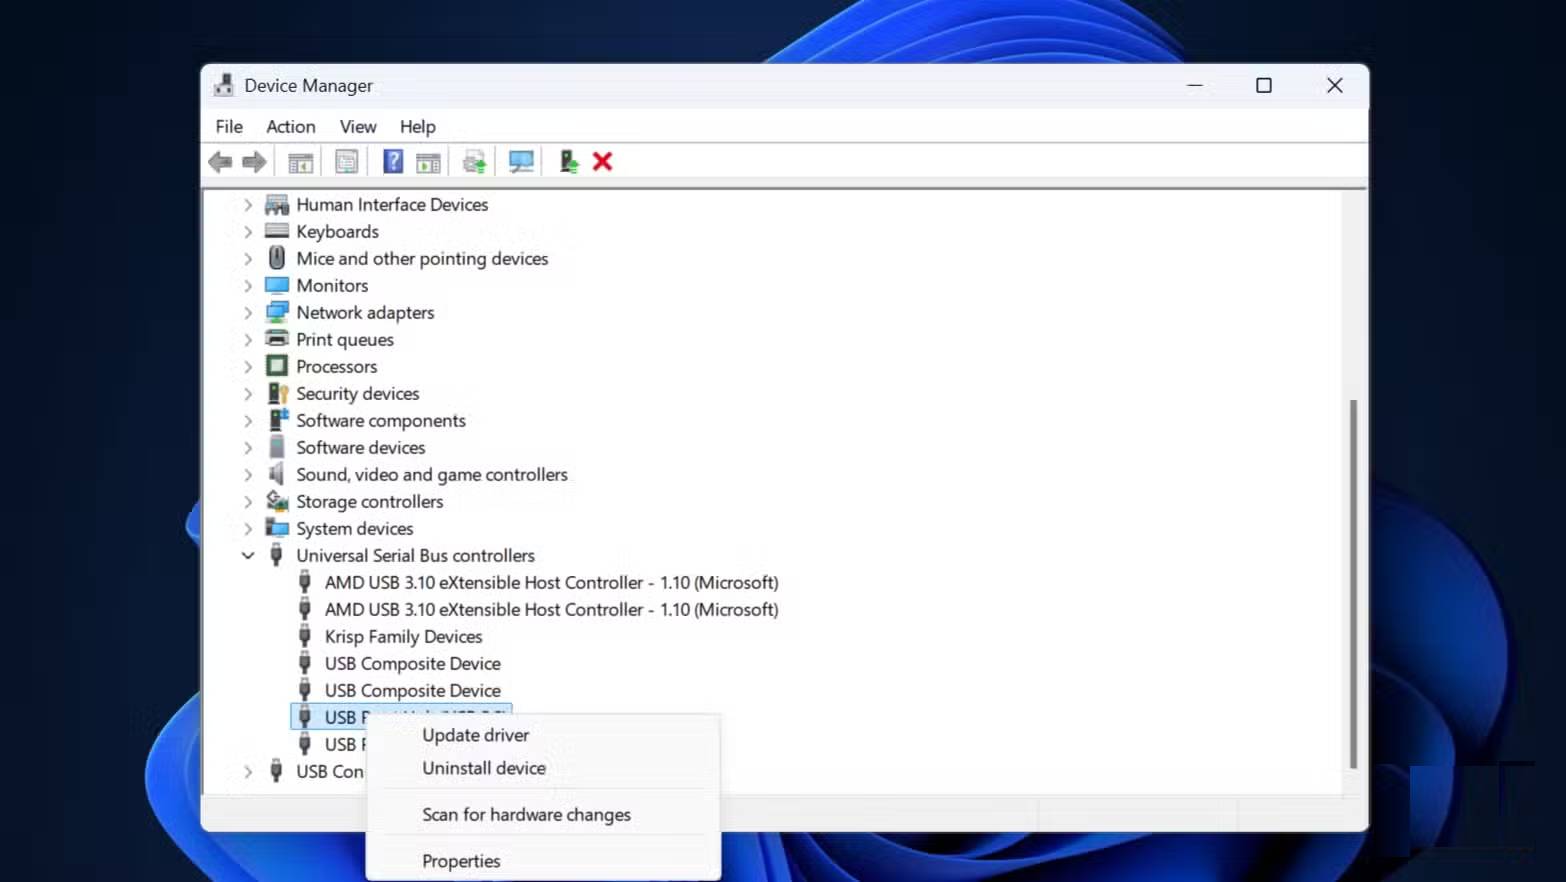Click the red X Uninstall device icon
This screenshot has height=882, width=1566.
coord(602,162)
